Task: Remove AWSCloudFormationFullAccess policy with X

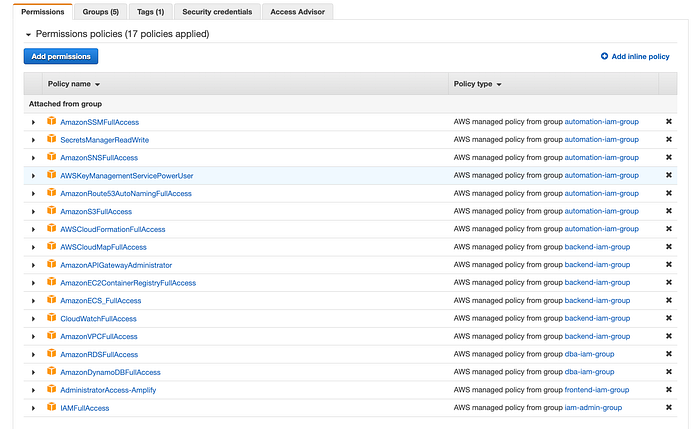Action: pyautogui.click(x=669, y=229)
